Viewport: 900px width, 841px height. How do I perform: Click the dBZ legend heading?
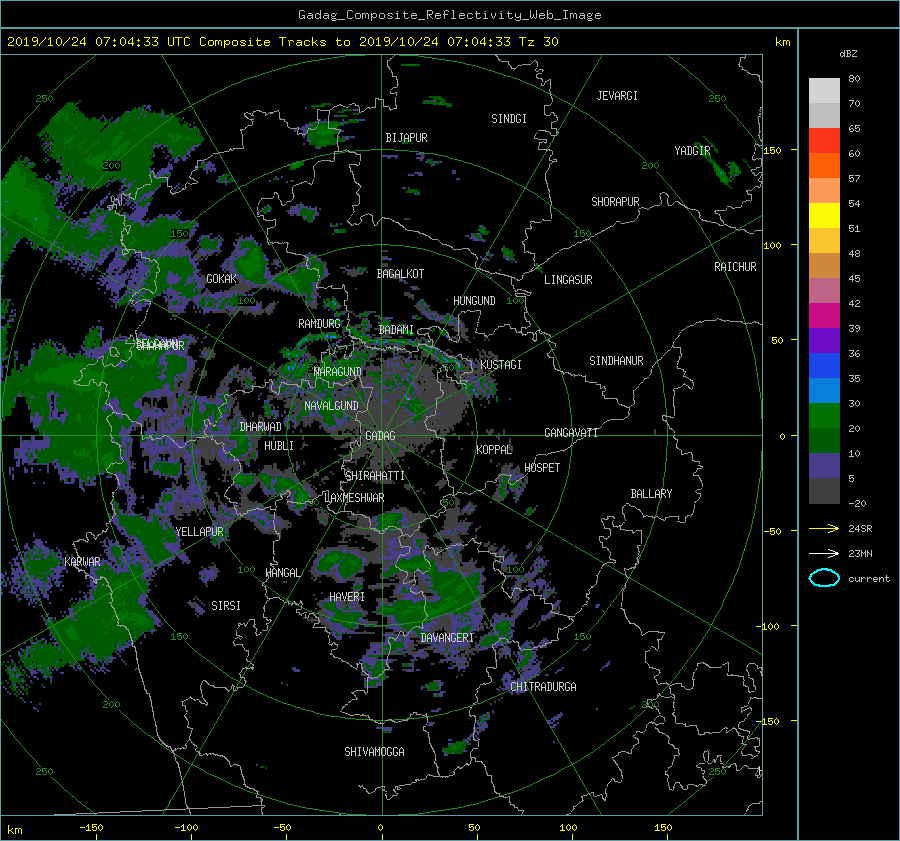(x=848, y=54)
